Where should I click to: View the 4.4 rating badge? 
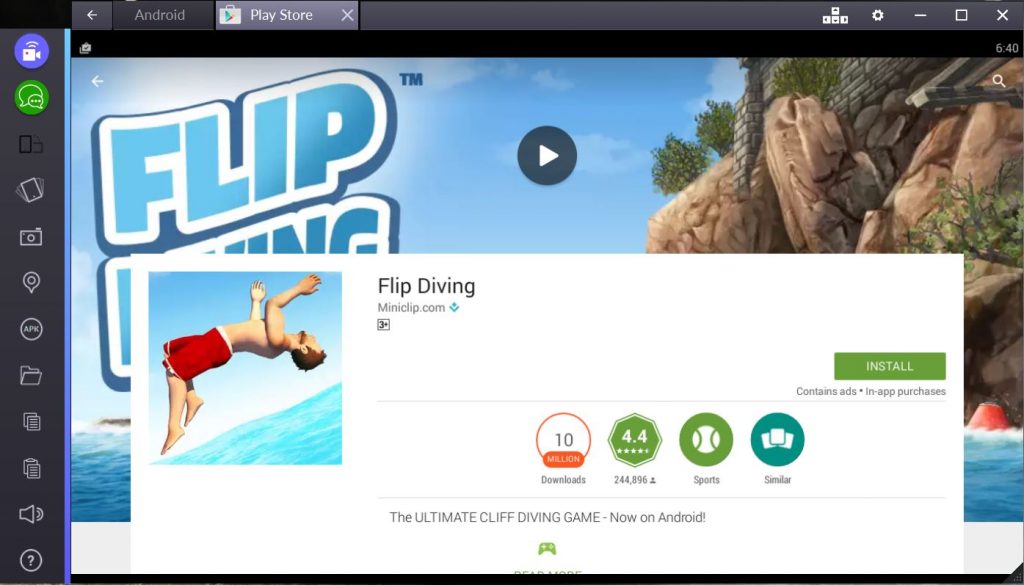point(635,440)
